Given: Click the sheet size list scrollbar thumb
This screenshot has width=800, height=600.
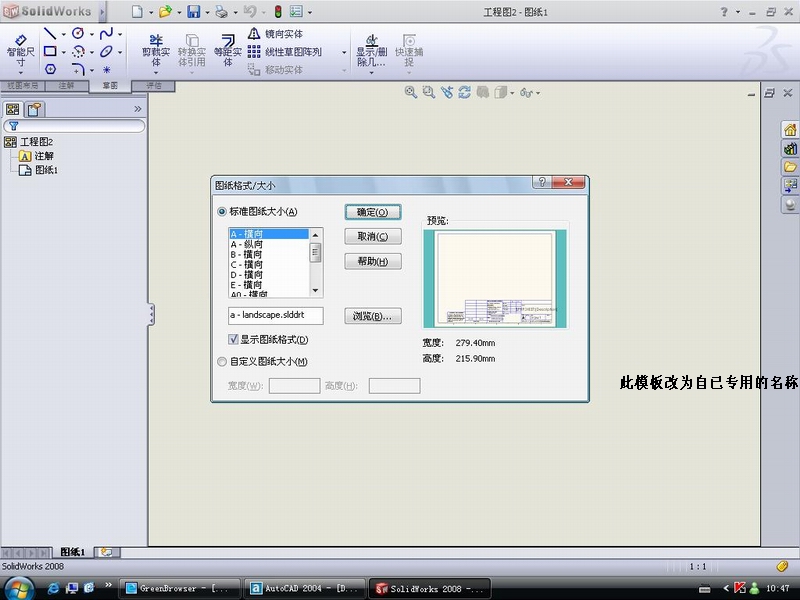Looking at the screenshot, I should 315,253.
